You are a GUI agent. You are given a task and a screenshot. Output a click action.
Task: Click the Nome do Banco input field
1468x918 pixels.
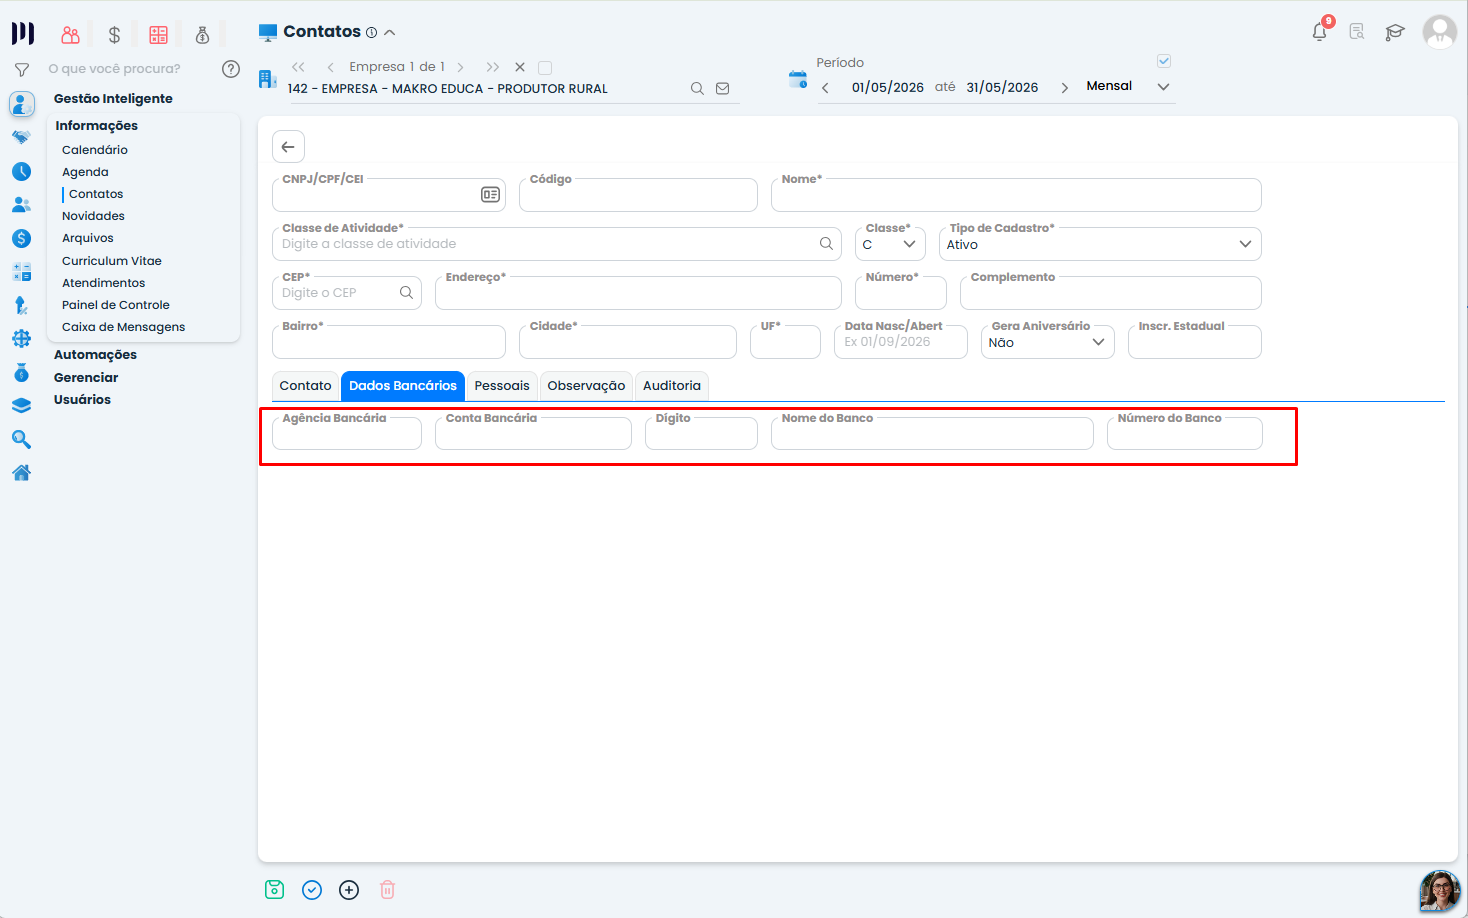[x=932, y=434]
